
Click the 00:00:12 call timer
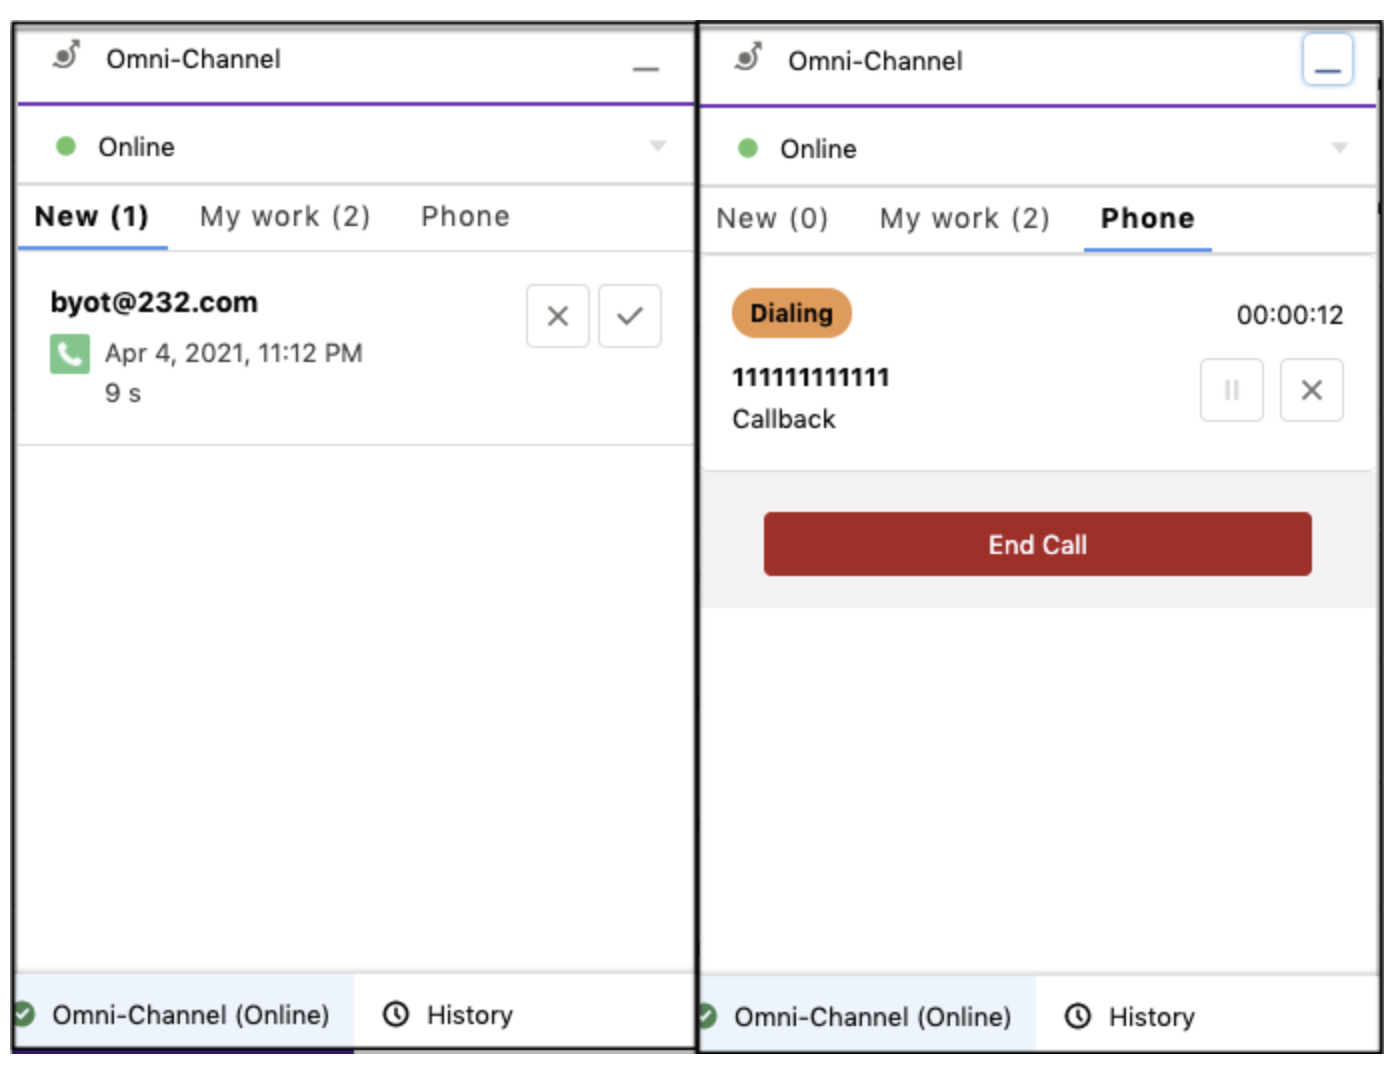(1290, 315)
